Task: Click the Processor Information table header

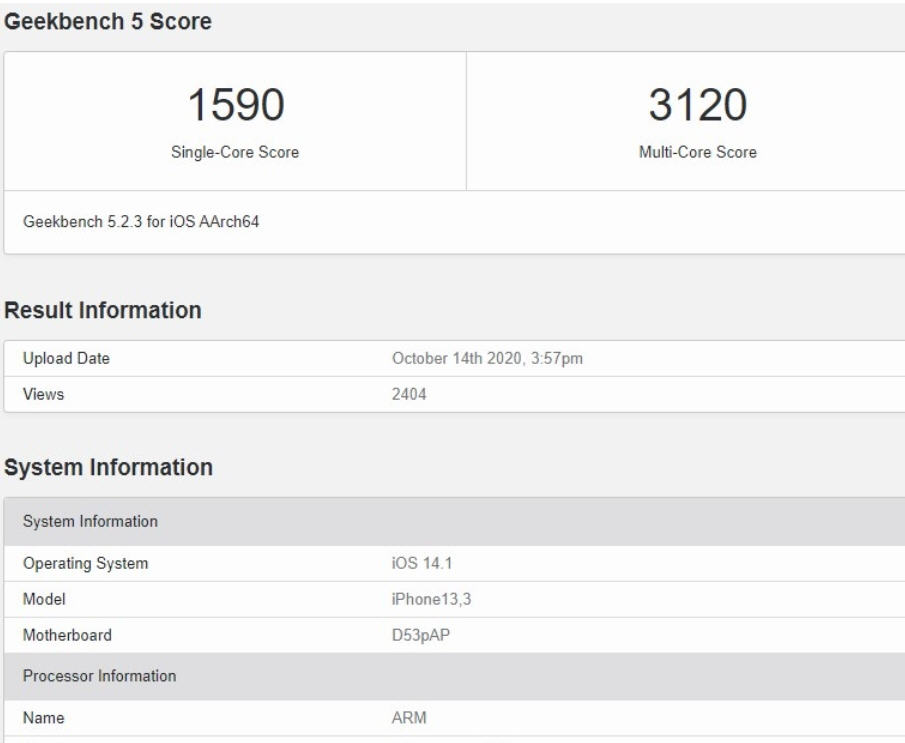Action: point(454,676)
